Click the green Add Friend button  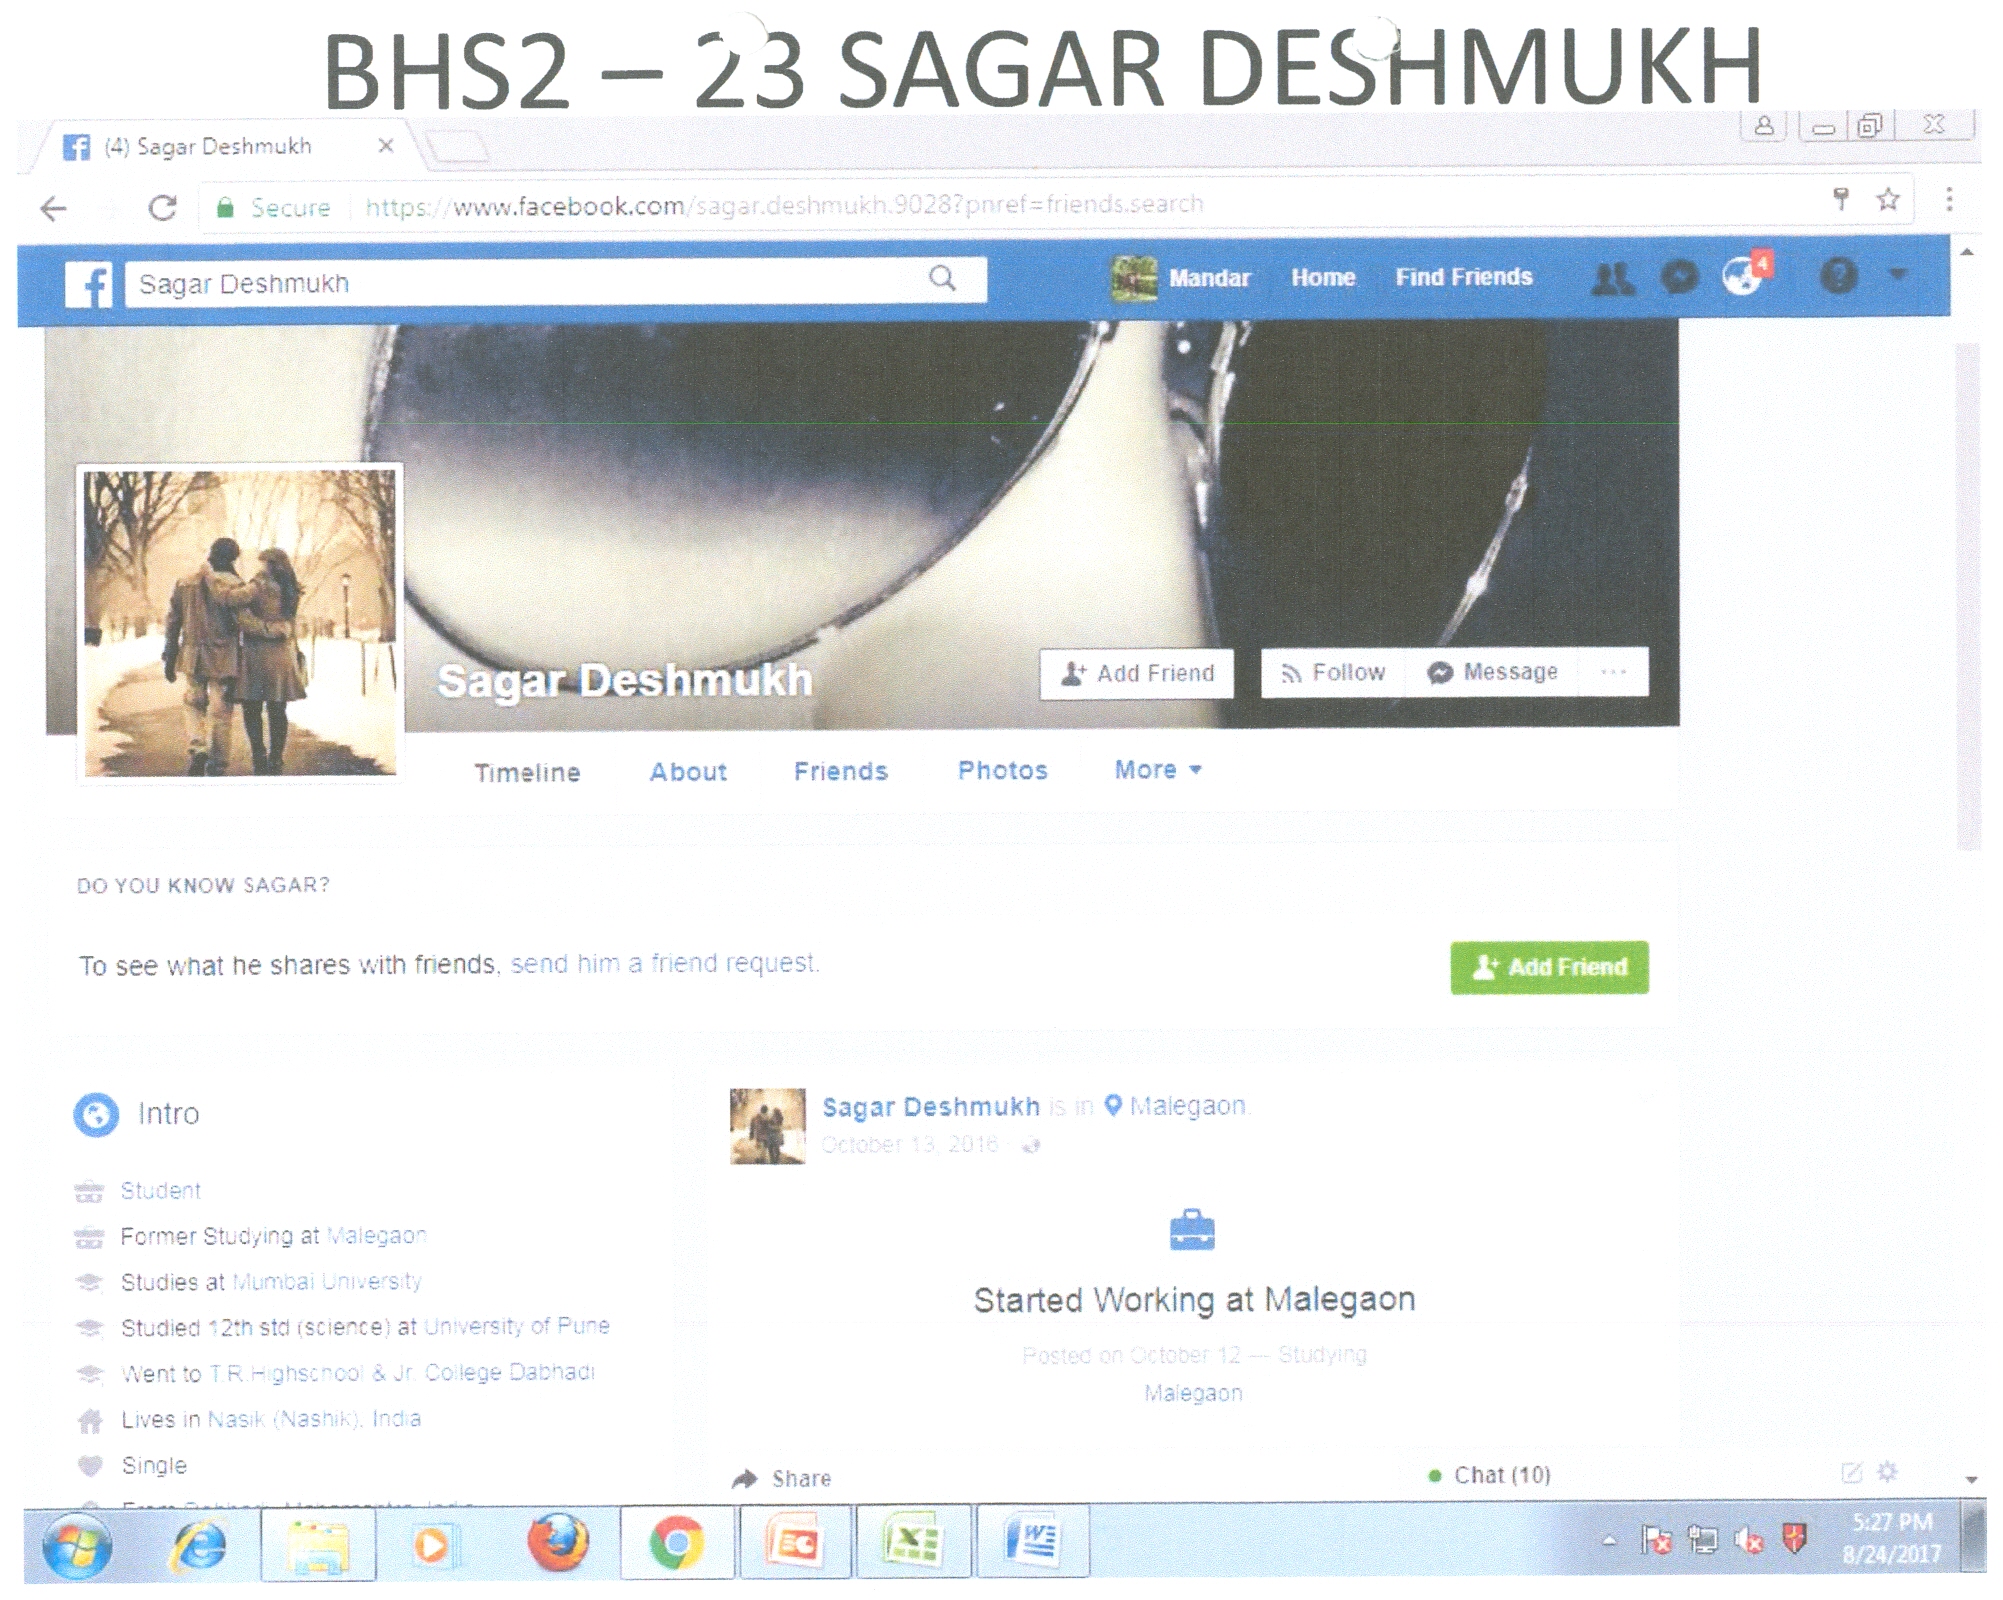[x=1548, y=967]
